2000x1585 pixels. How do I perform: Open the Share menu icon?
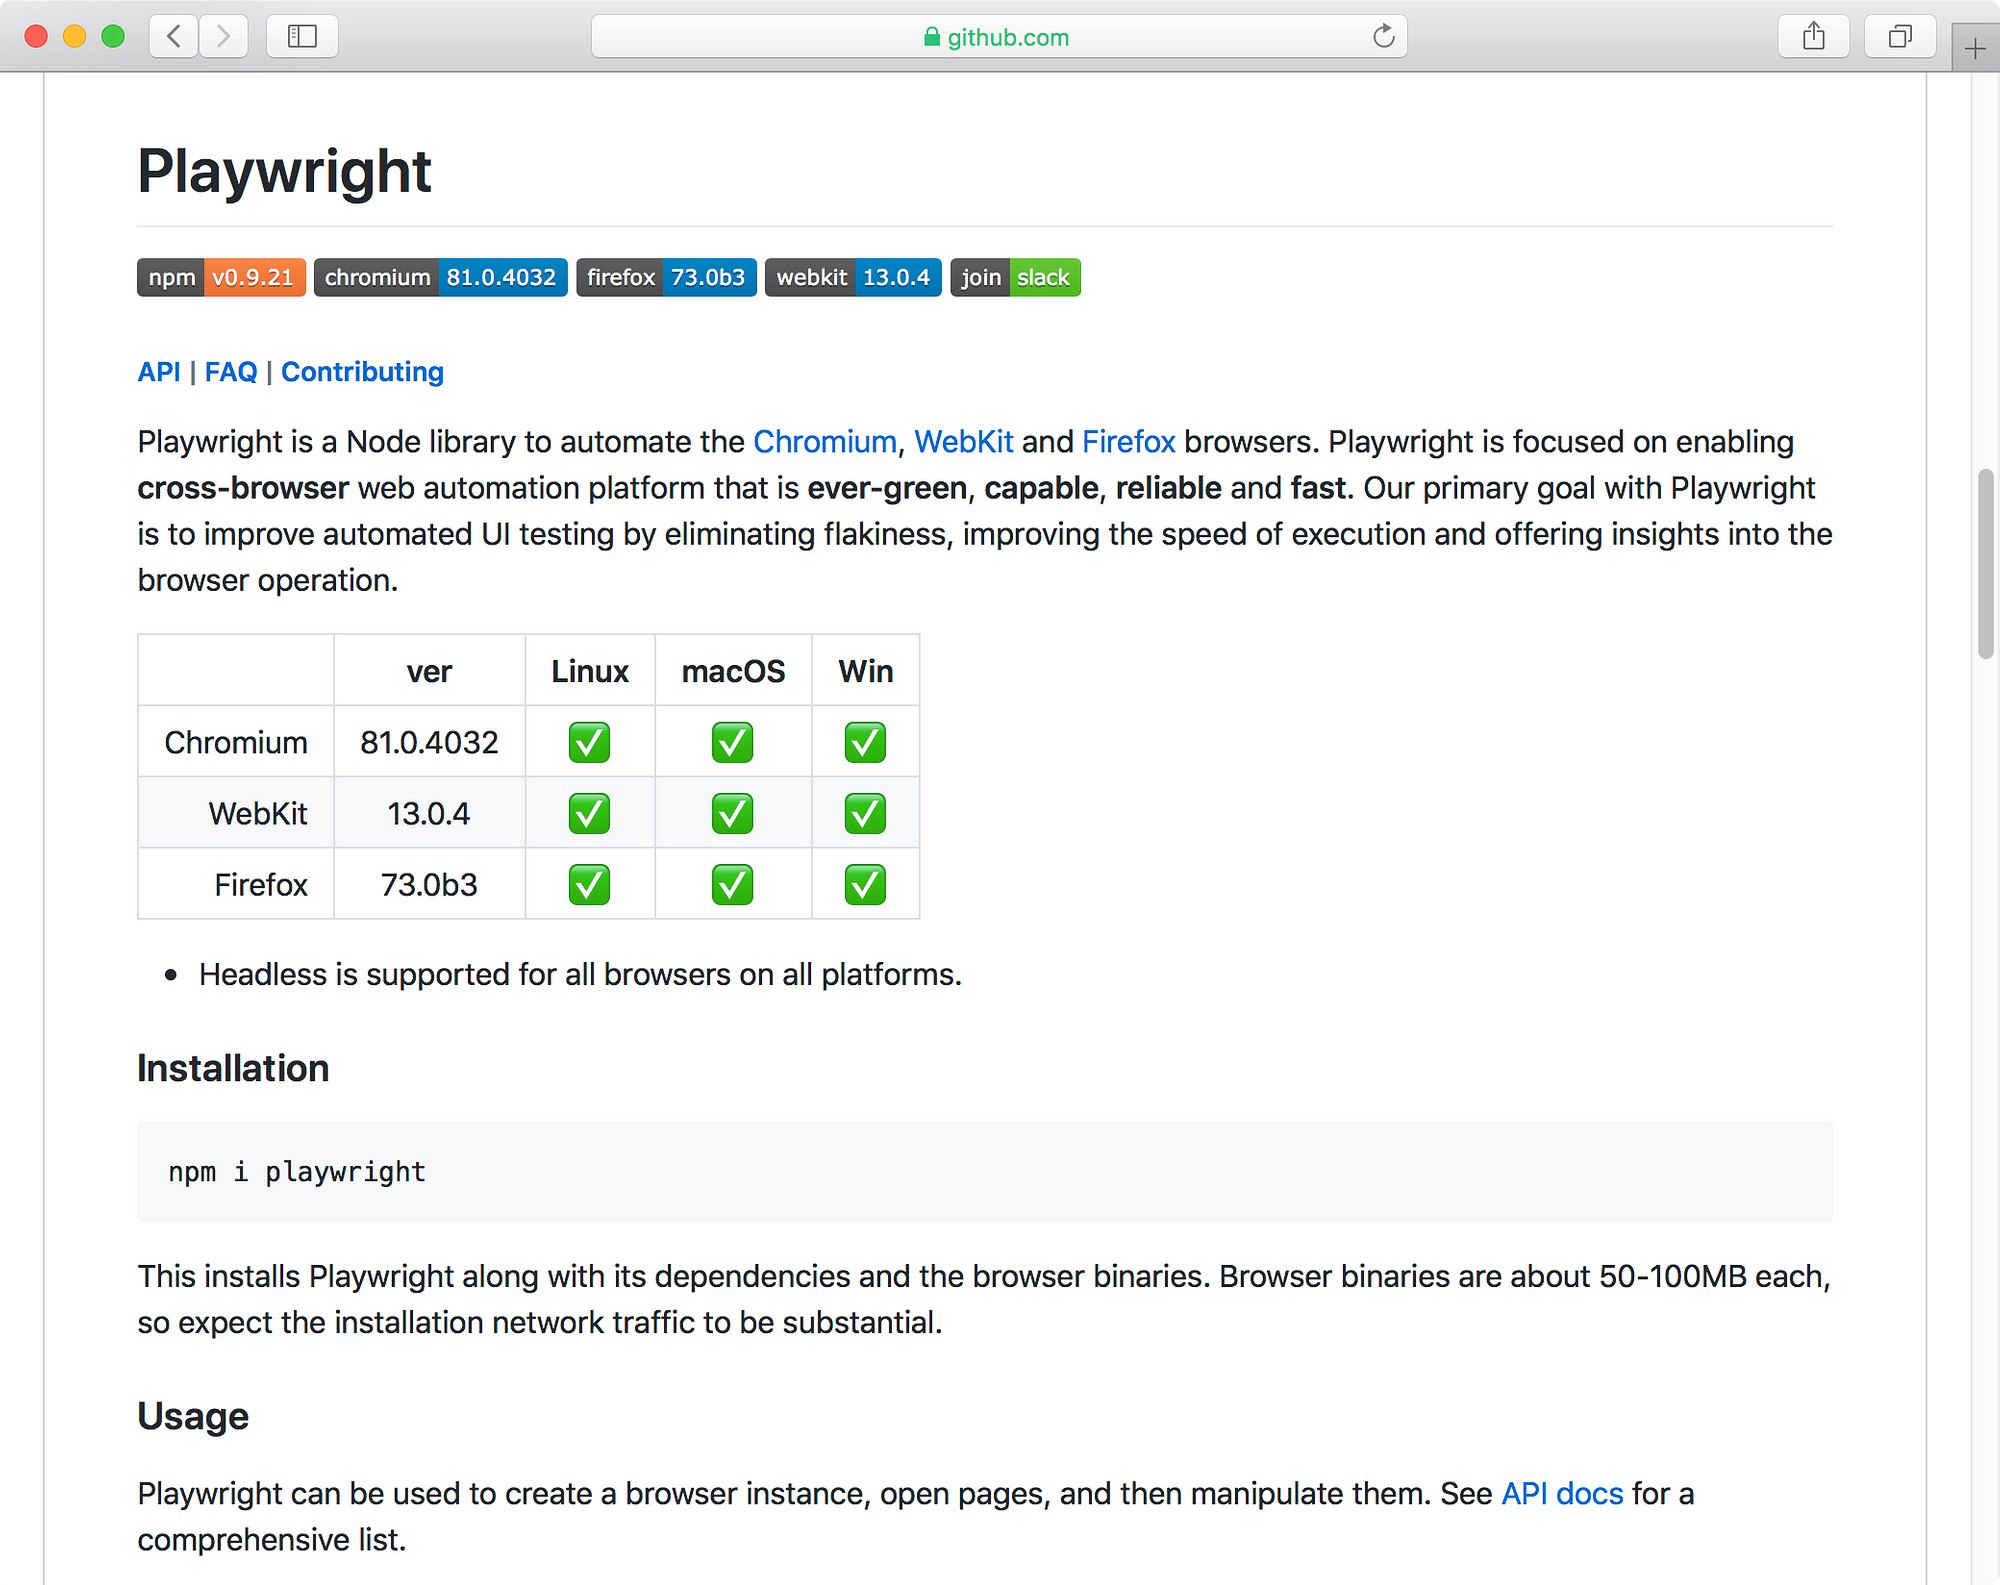(1813, 37)
